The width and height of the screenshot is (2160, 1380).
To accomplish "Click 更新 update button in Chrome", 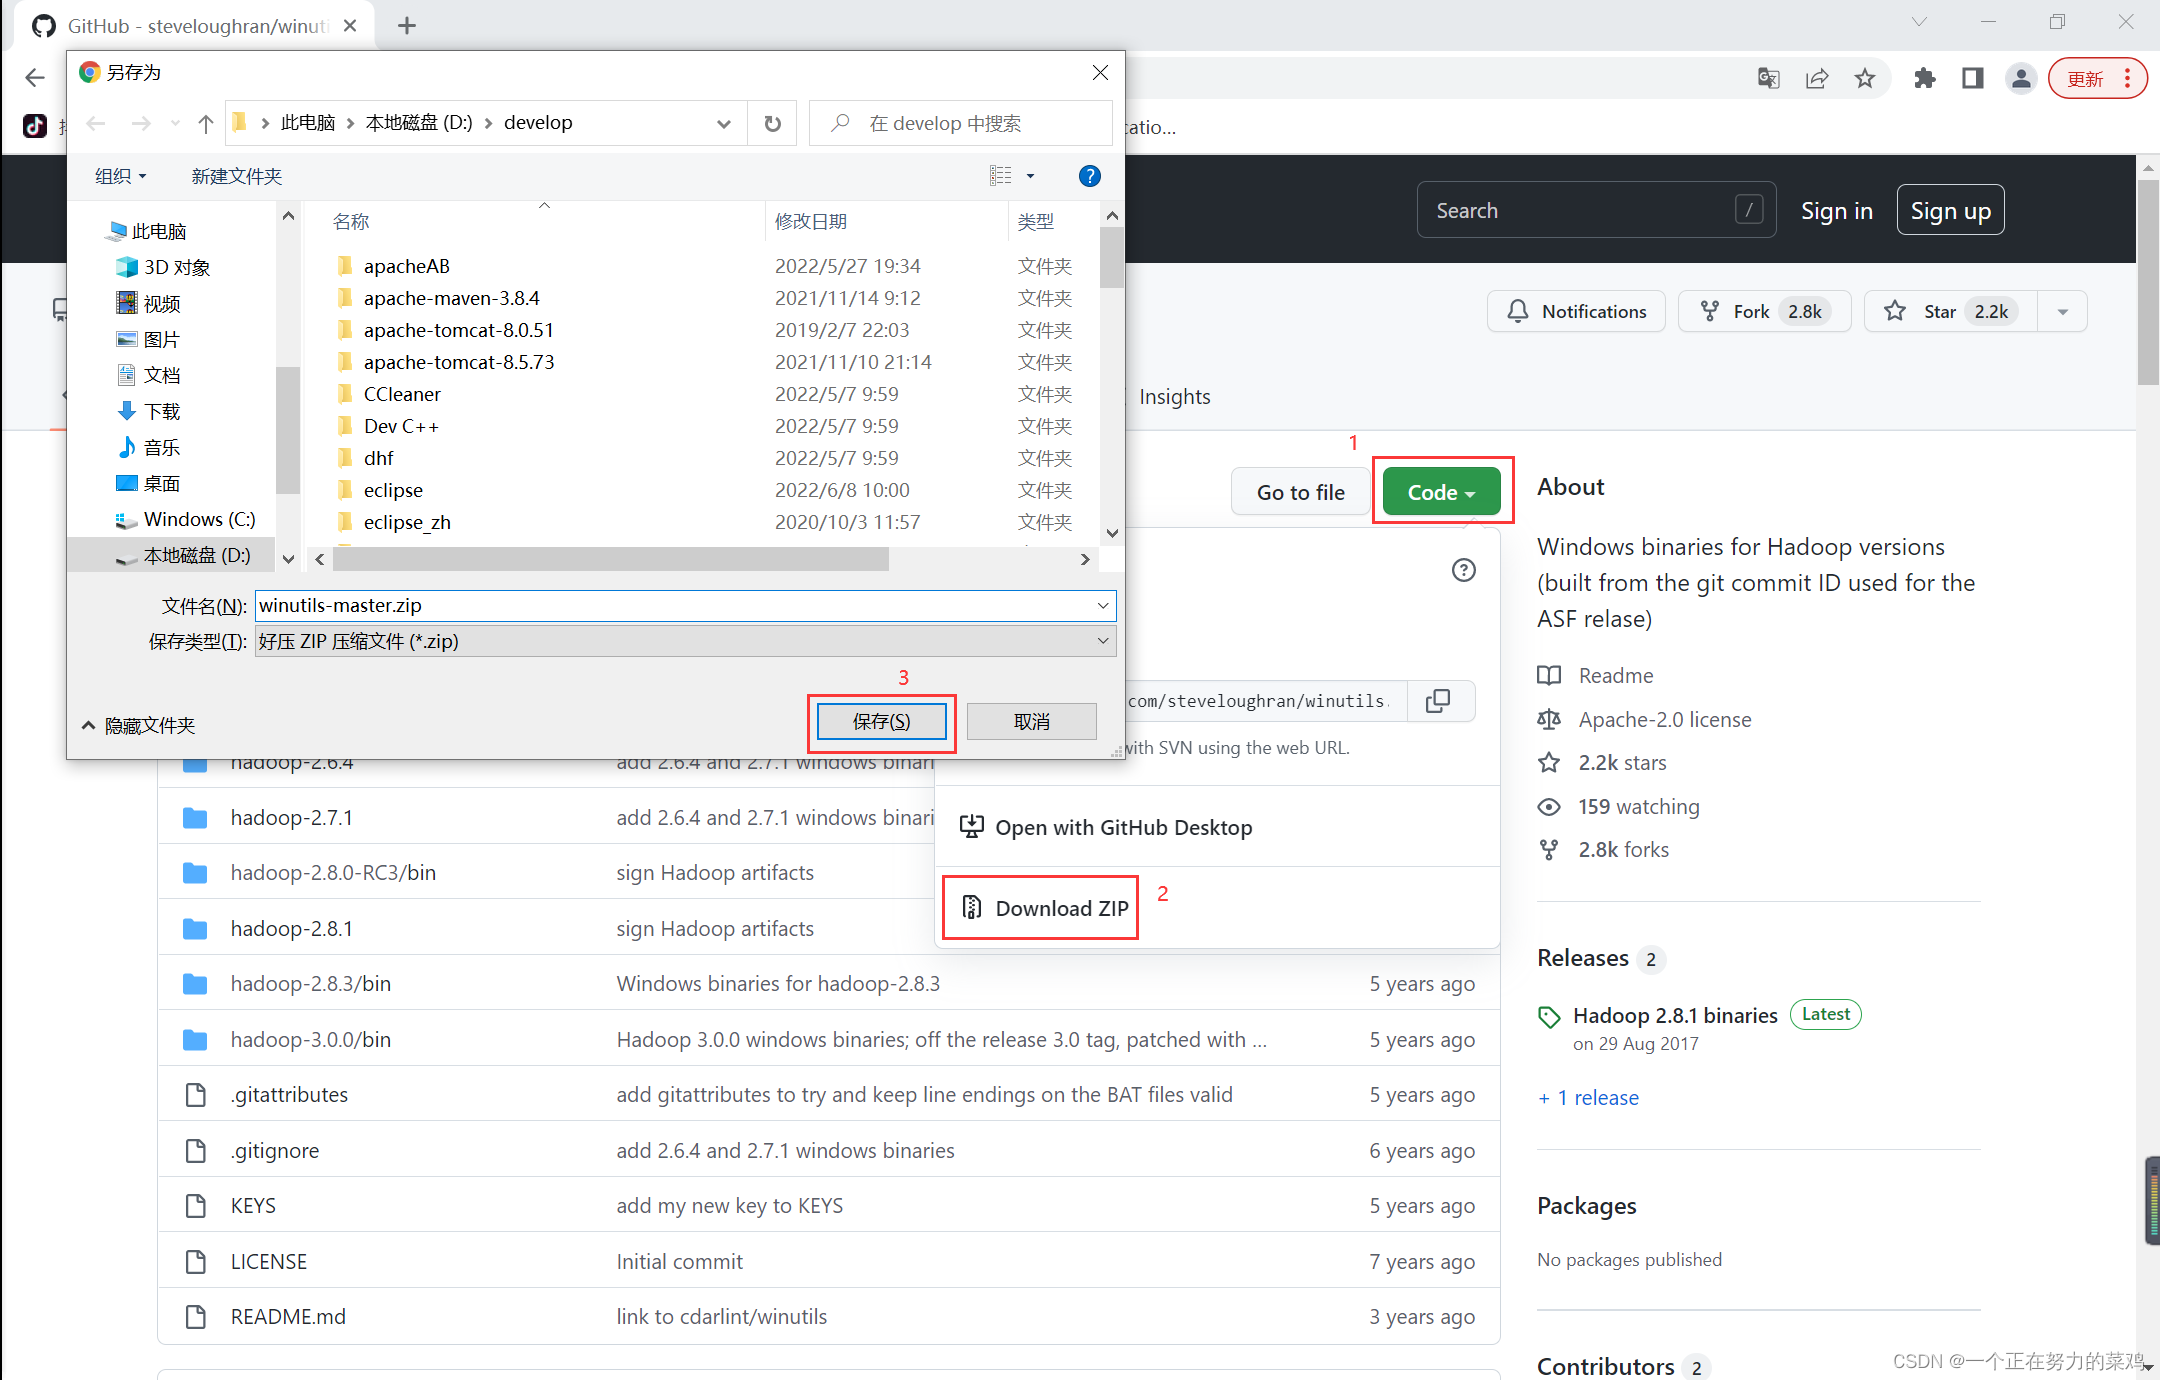I will 2085,78.
